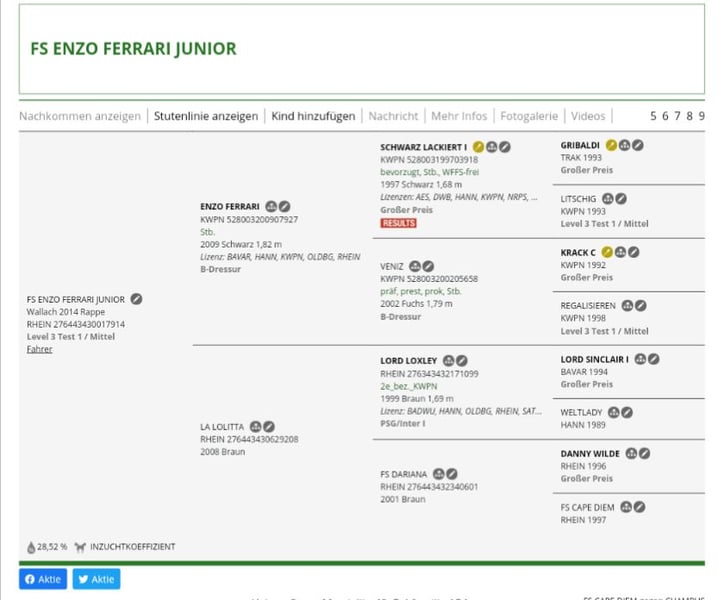Open ENZO FERRARI sire name
718x600 pixels.
230,207
